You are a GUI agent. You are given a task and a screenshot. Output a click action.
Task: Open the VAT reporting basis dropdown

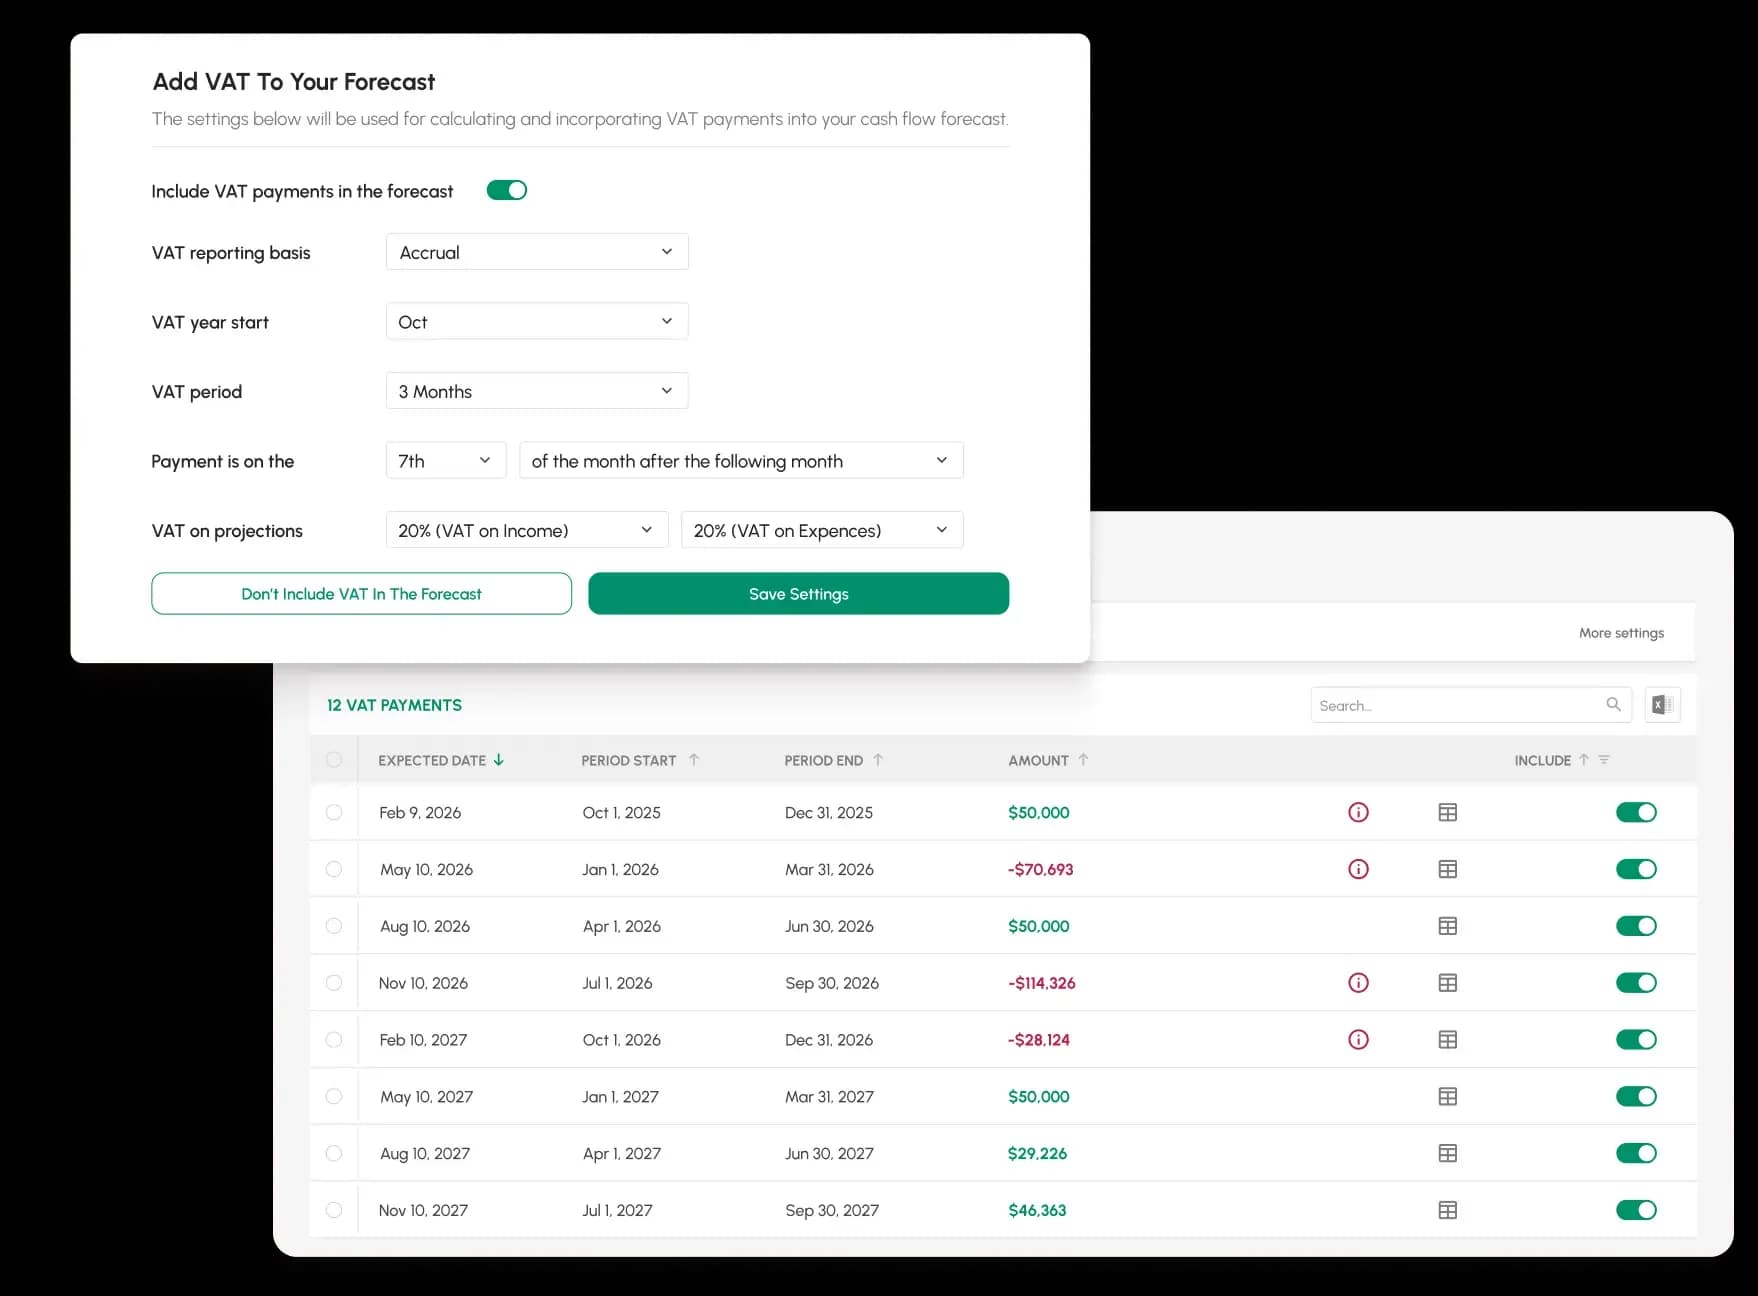click(x=537, y=252)
